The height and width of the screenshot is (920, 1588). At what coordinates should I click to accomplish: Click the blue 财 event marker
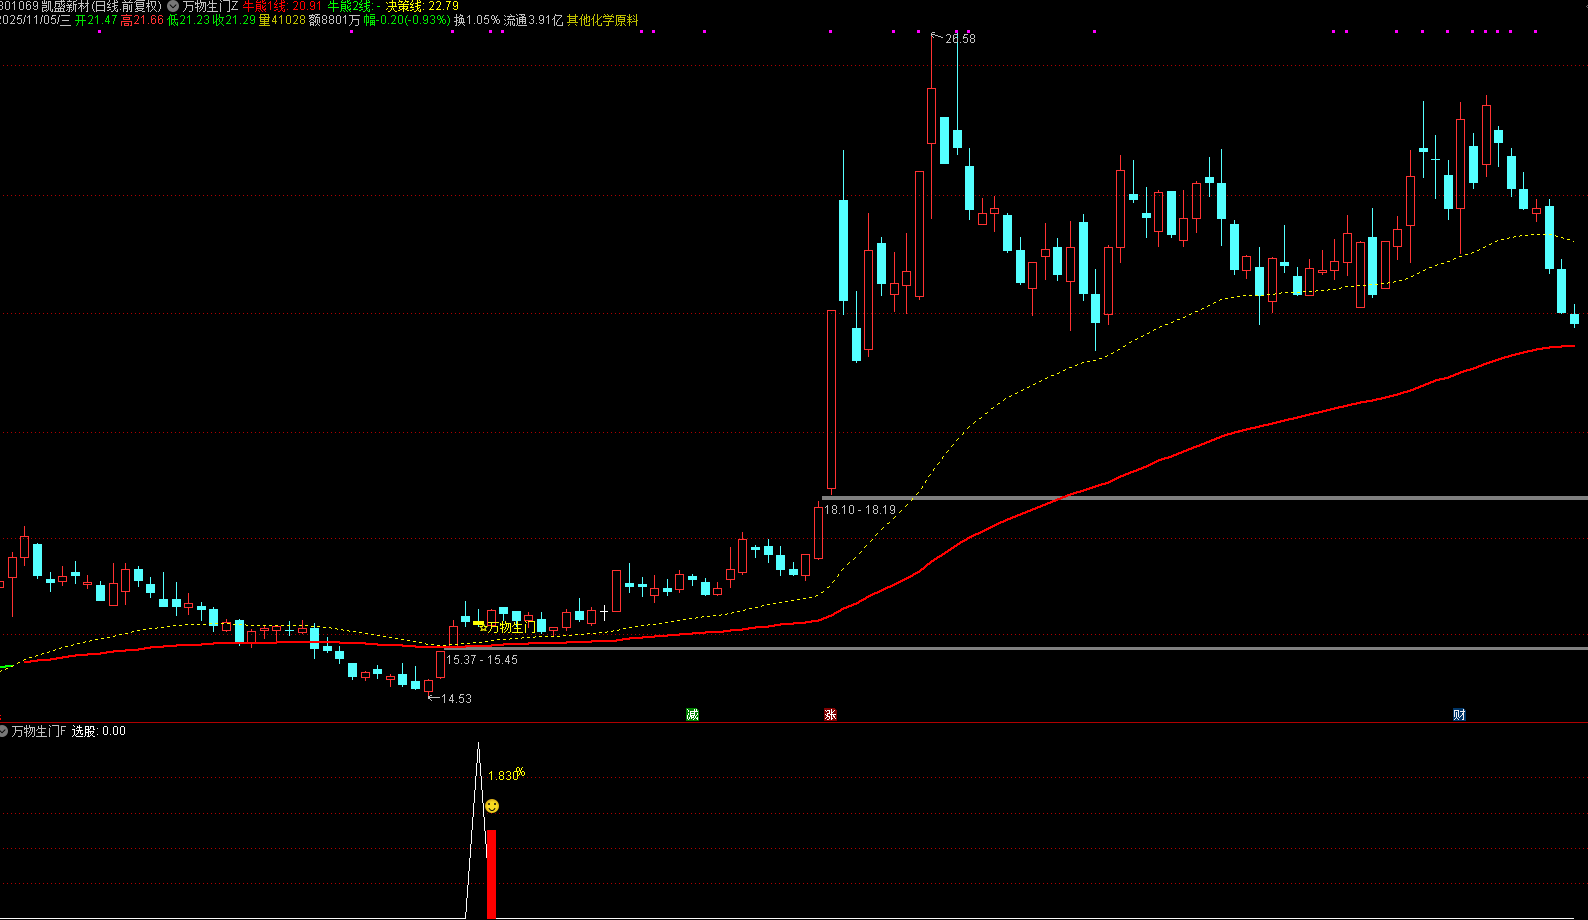point(1459,714)
